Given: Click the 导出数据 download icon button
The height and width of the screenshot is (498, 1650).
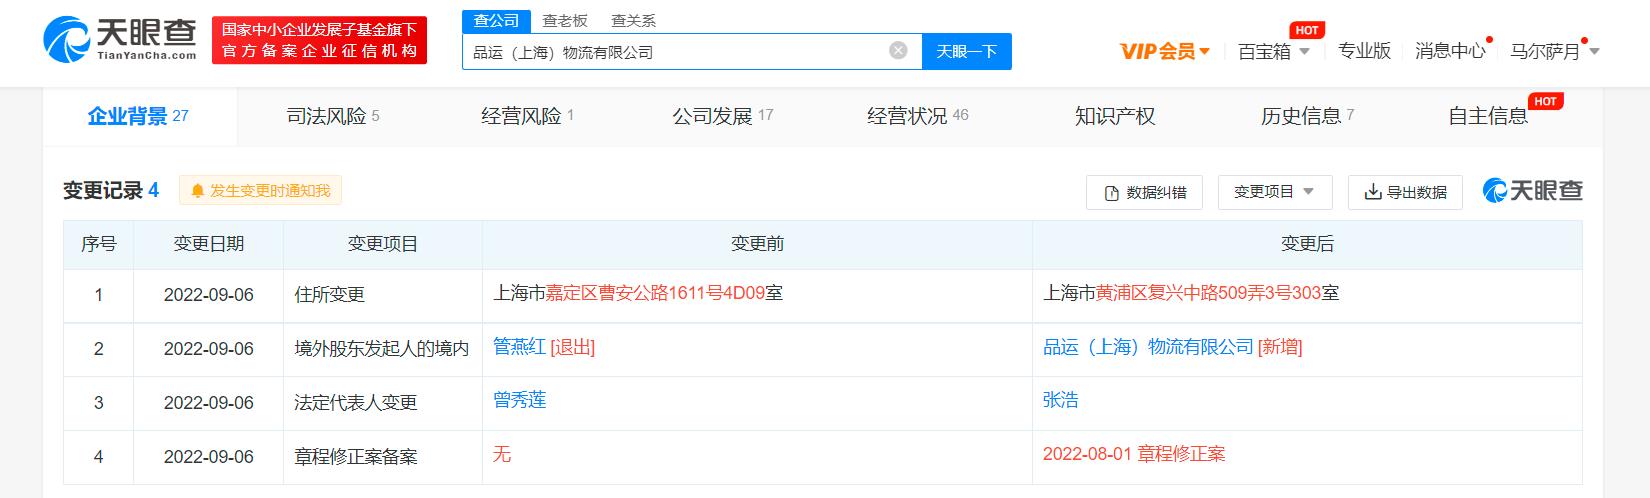Looking at the screenshot, I should pos(1405,192).
